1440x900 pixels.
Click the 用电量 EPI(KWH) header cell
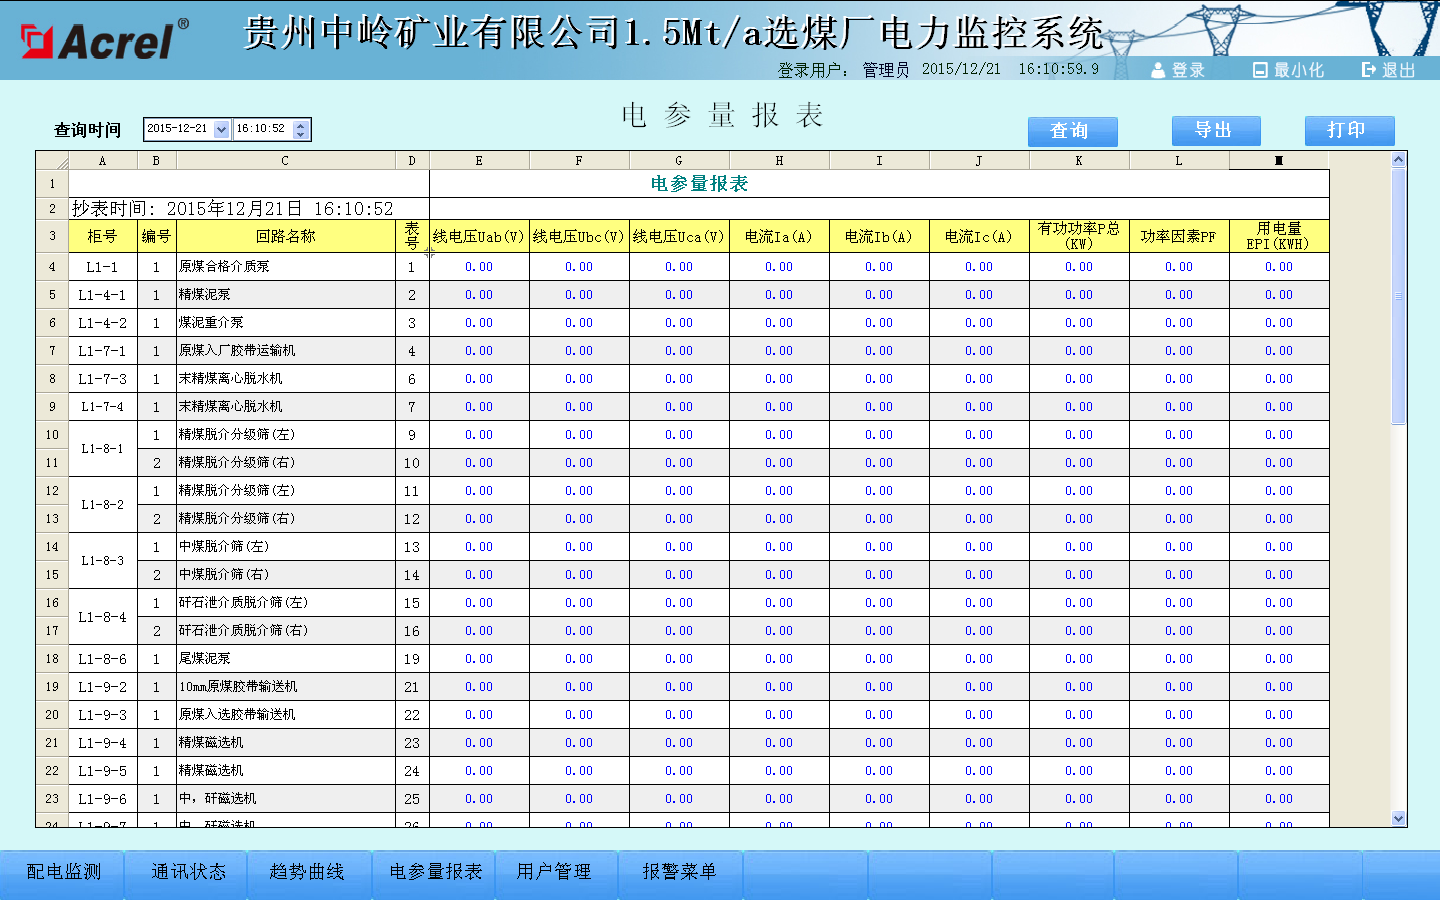[1279, 237]
